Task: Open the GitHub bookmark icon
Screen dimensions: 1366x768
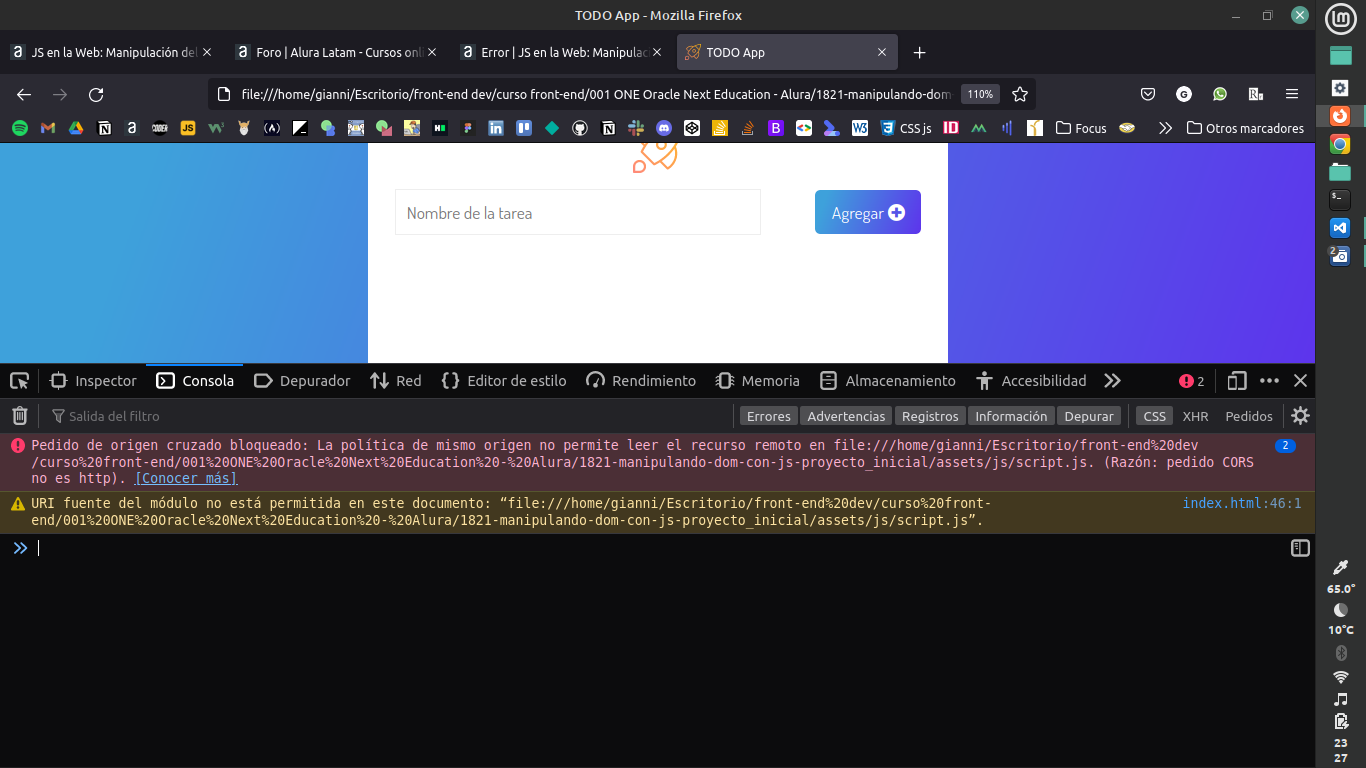Action: point(580,128)
